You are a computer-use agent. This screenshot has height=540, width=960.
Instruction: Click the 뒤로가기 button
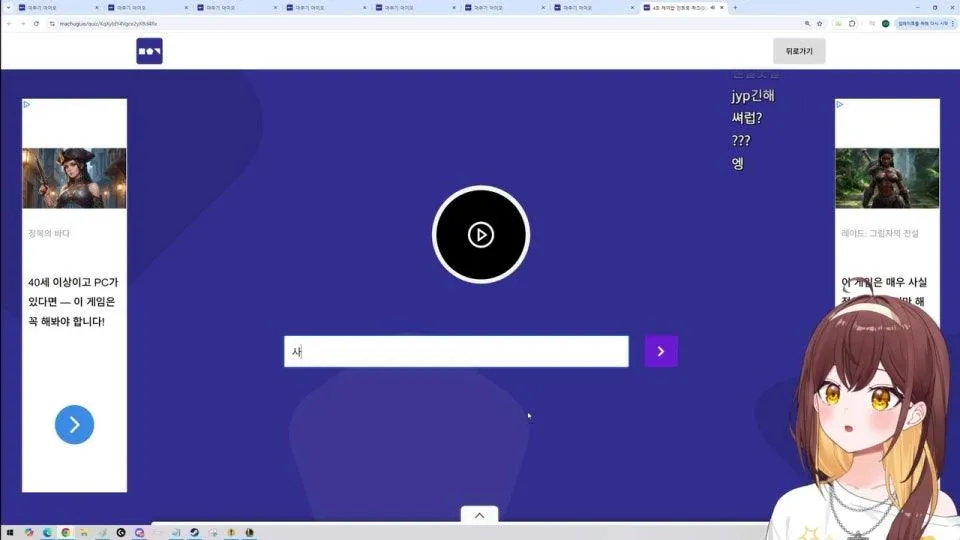click(799, 51)
